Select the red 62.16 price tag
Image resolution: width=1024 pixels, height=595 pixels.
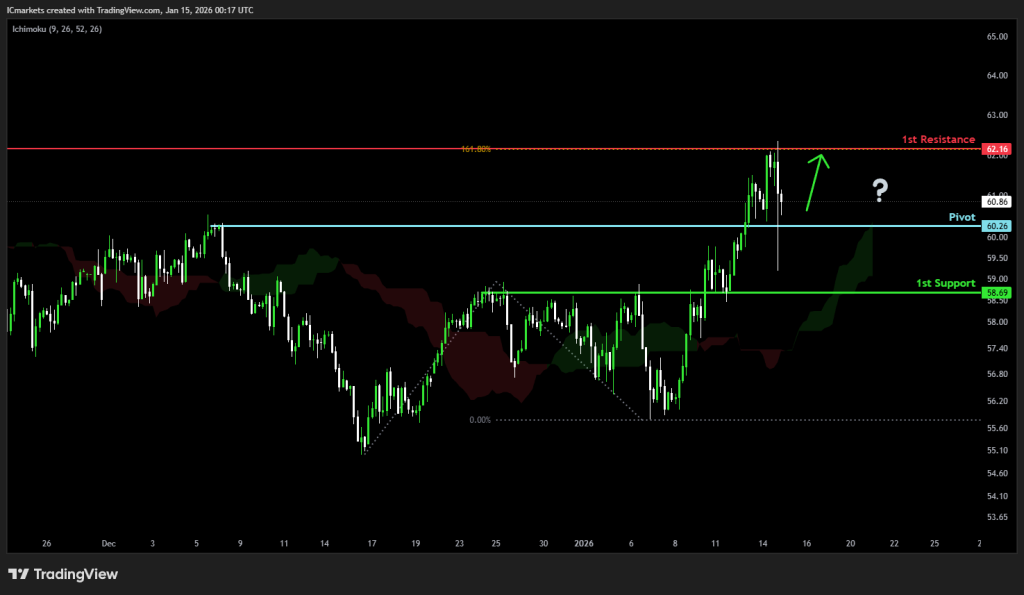pyautogui.click(x=997, y=149)
